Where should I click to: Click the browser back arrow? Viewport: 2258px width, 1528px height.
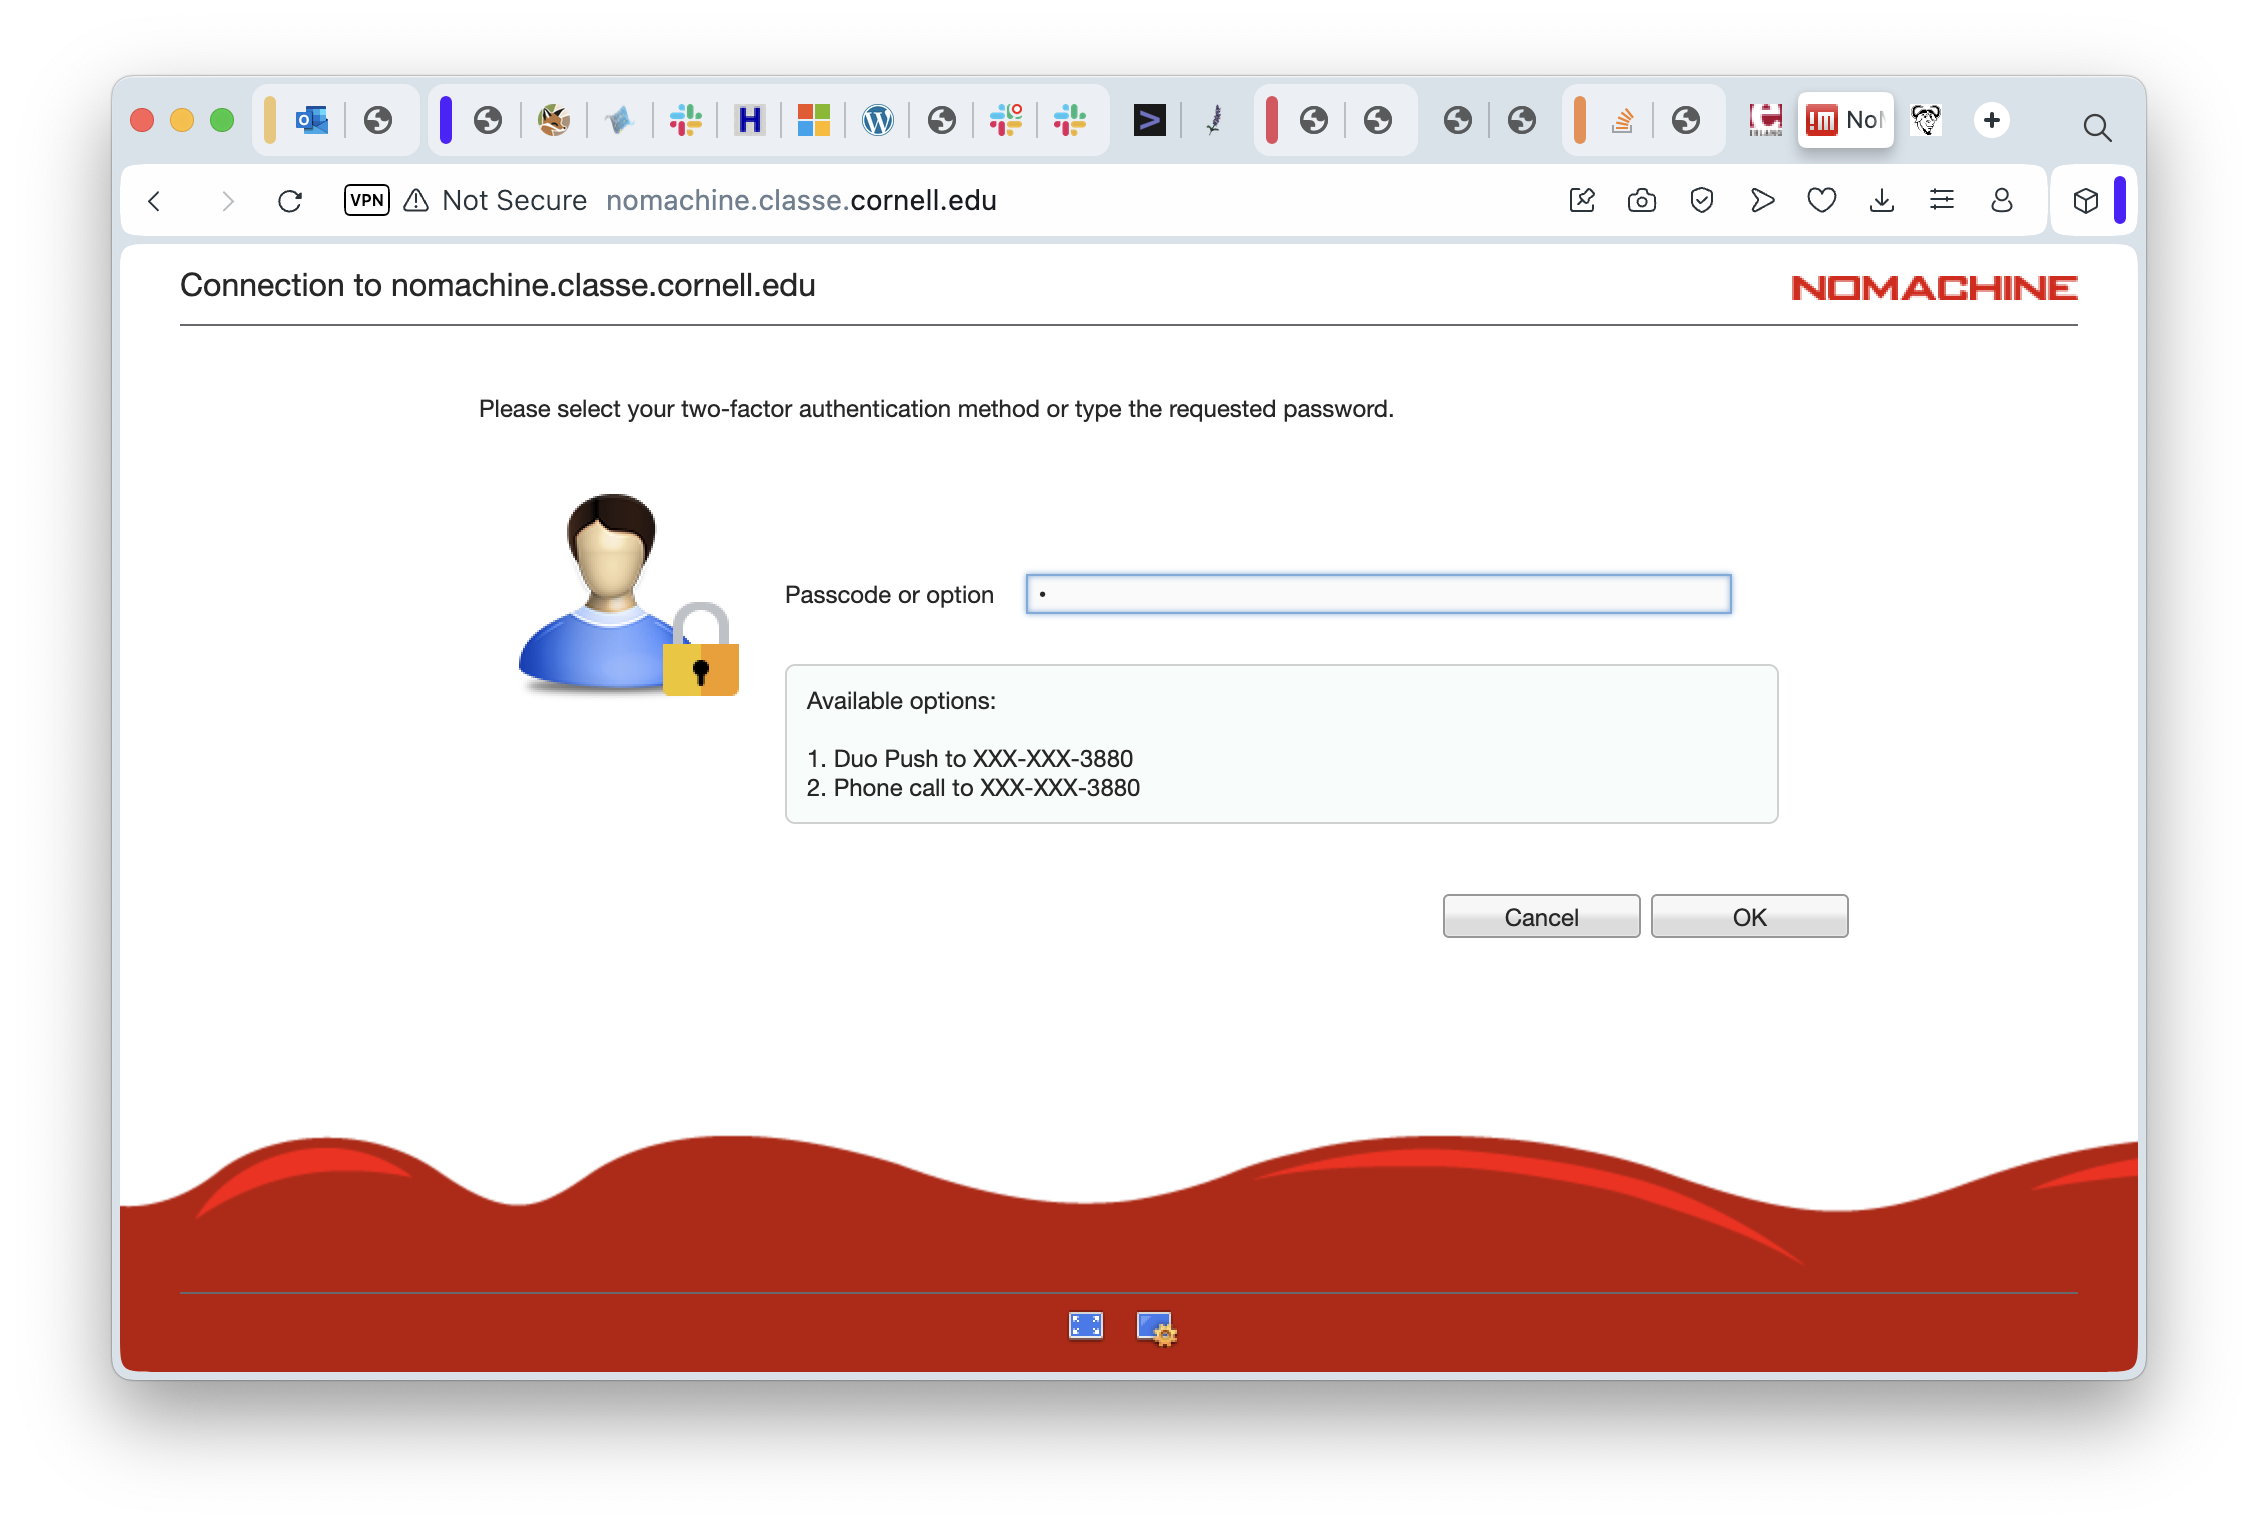(155, 201)
